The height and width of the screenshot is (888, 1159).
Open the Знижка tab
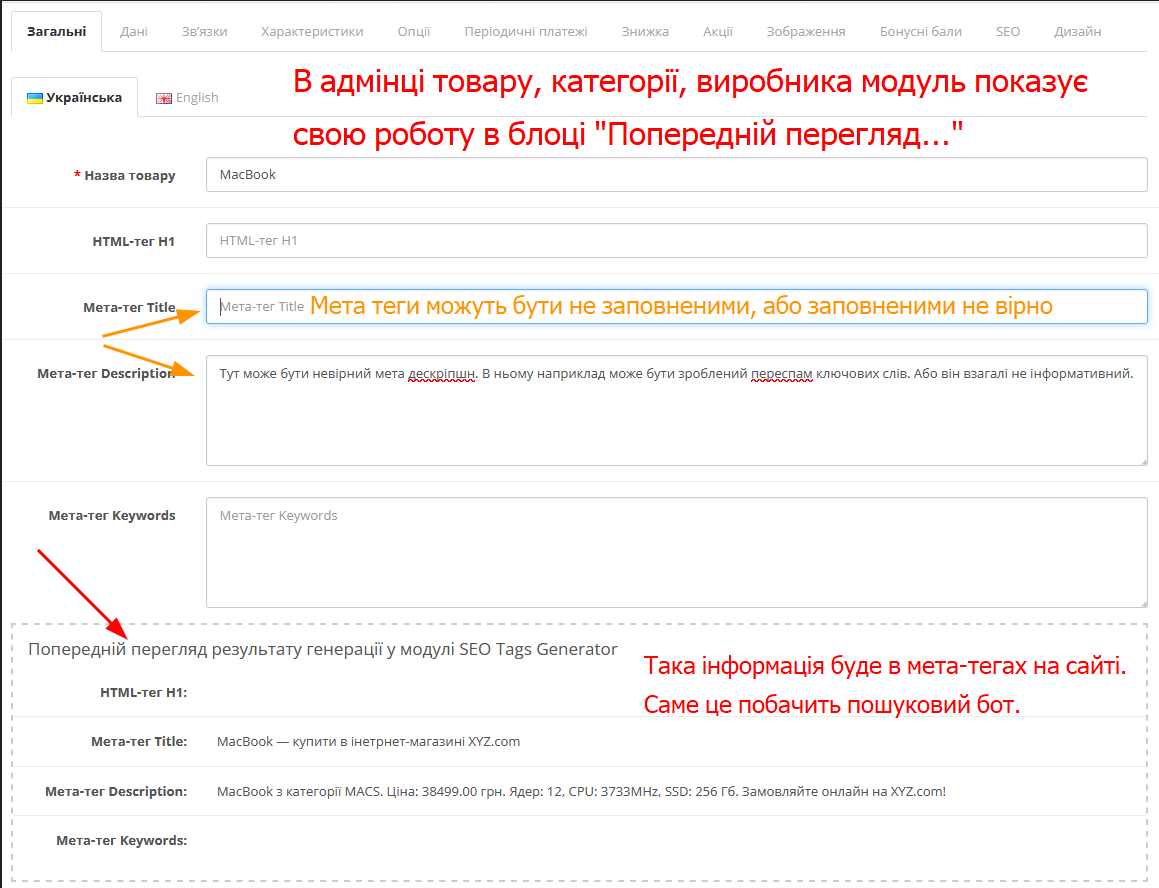coord(645,32)
